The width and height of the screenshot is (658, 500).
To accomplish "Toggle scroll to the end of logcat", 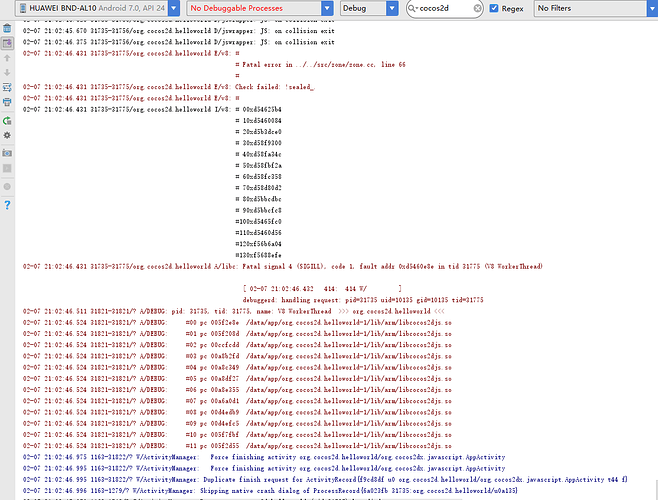I will pyautogui.click(x=7, y=43).
